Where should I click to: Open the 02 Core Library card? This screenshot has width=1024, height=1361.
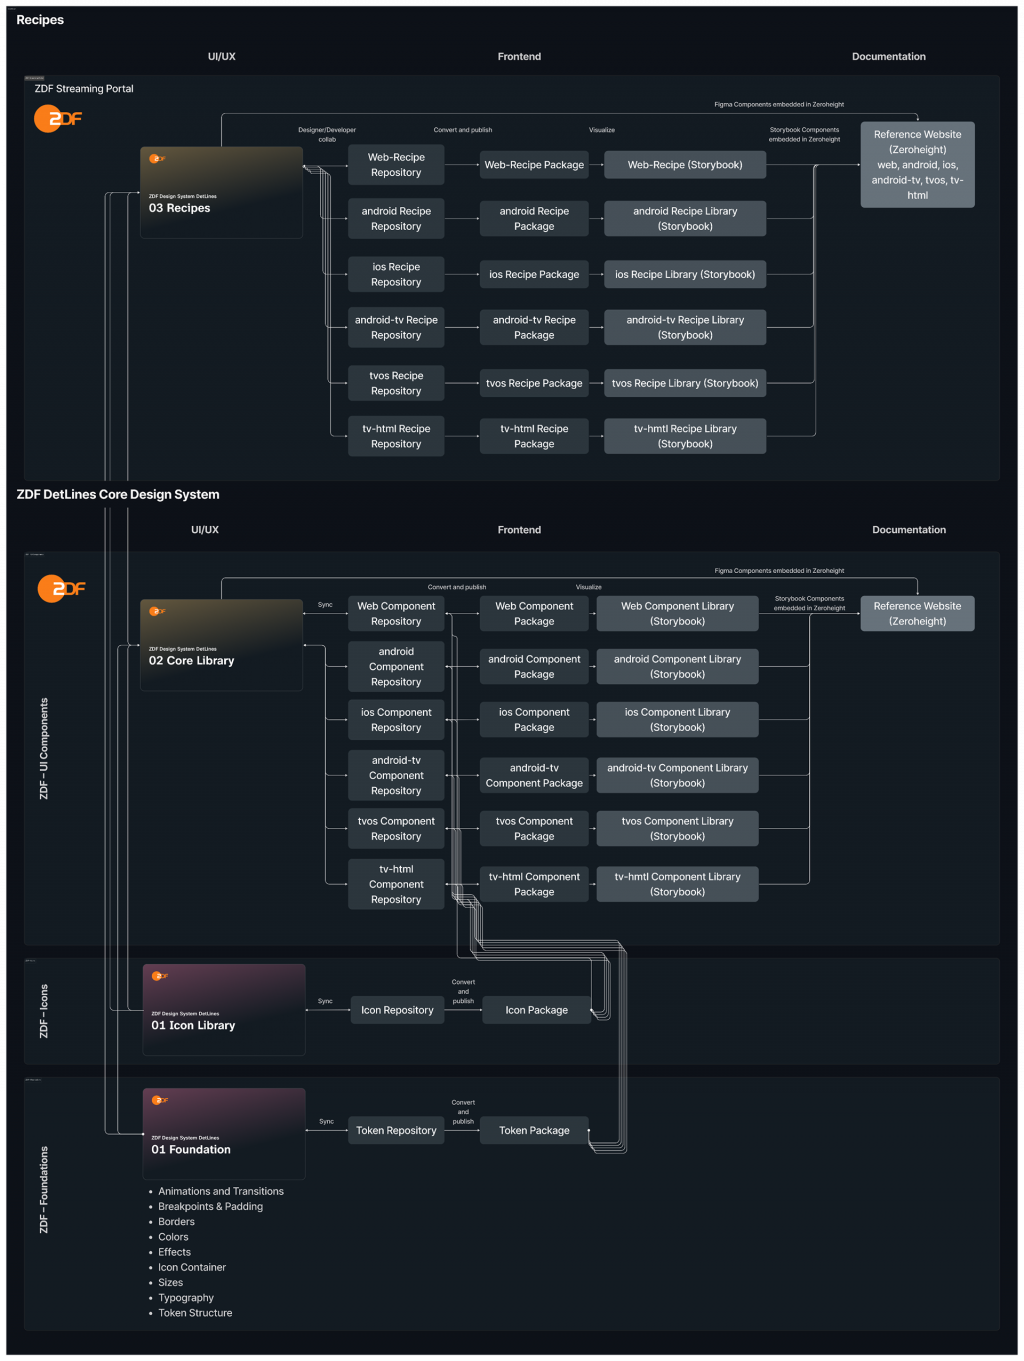[221, 645]
